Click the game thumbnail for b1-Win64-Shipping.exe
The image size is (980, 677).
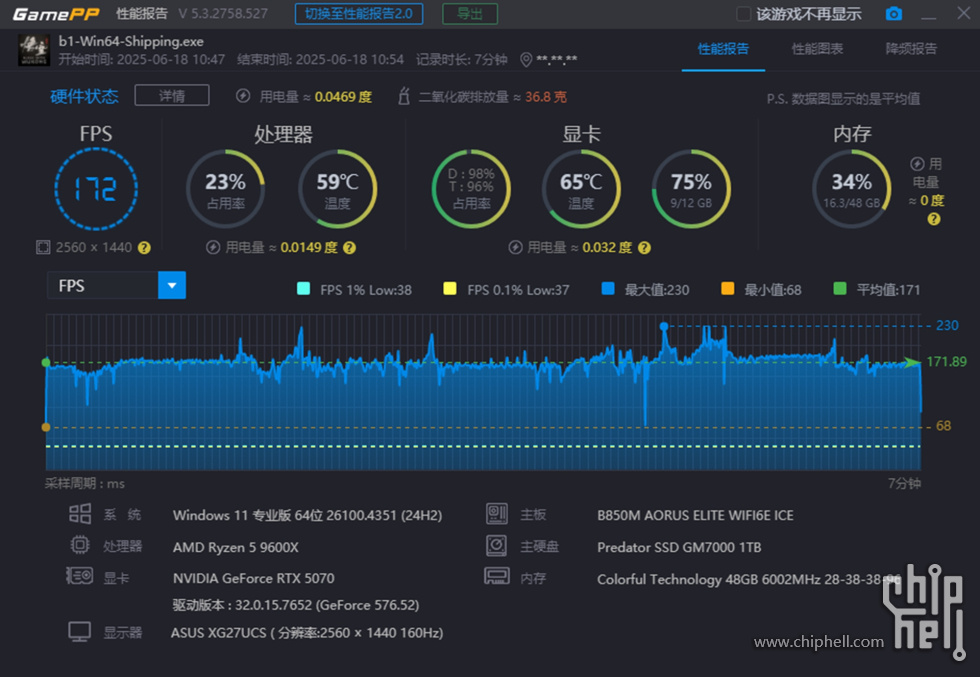click(x=34, y=50)
